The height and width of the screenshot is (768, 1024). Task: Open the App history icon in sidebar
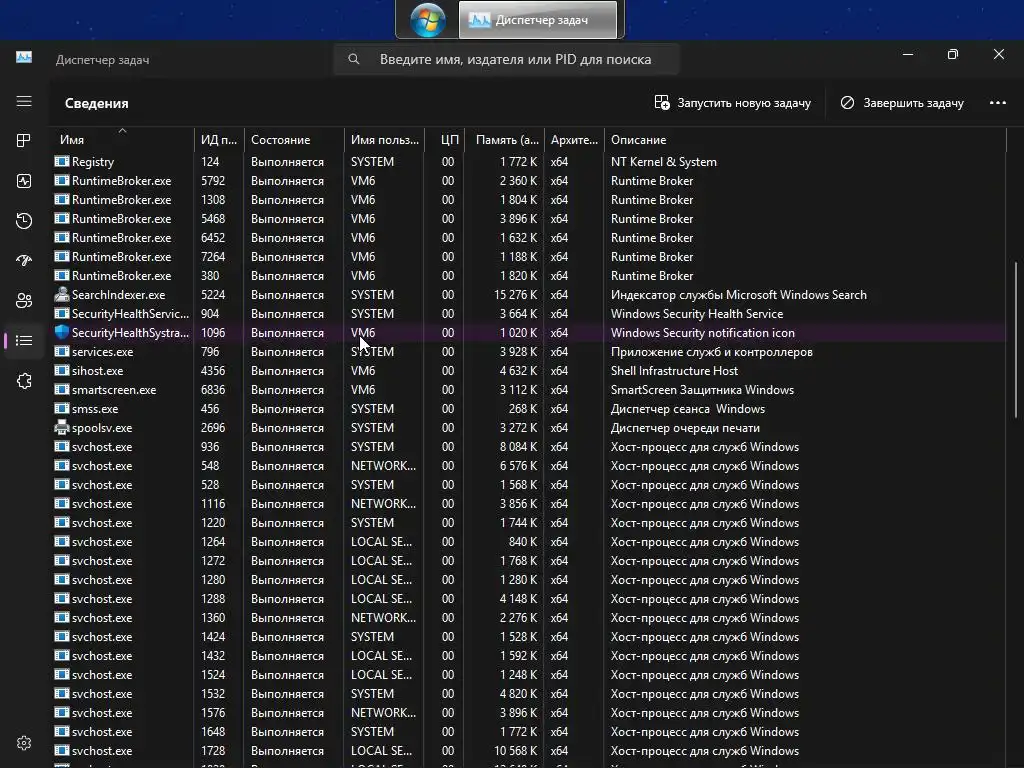pyautogui.click(x=24, y=221)
